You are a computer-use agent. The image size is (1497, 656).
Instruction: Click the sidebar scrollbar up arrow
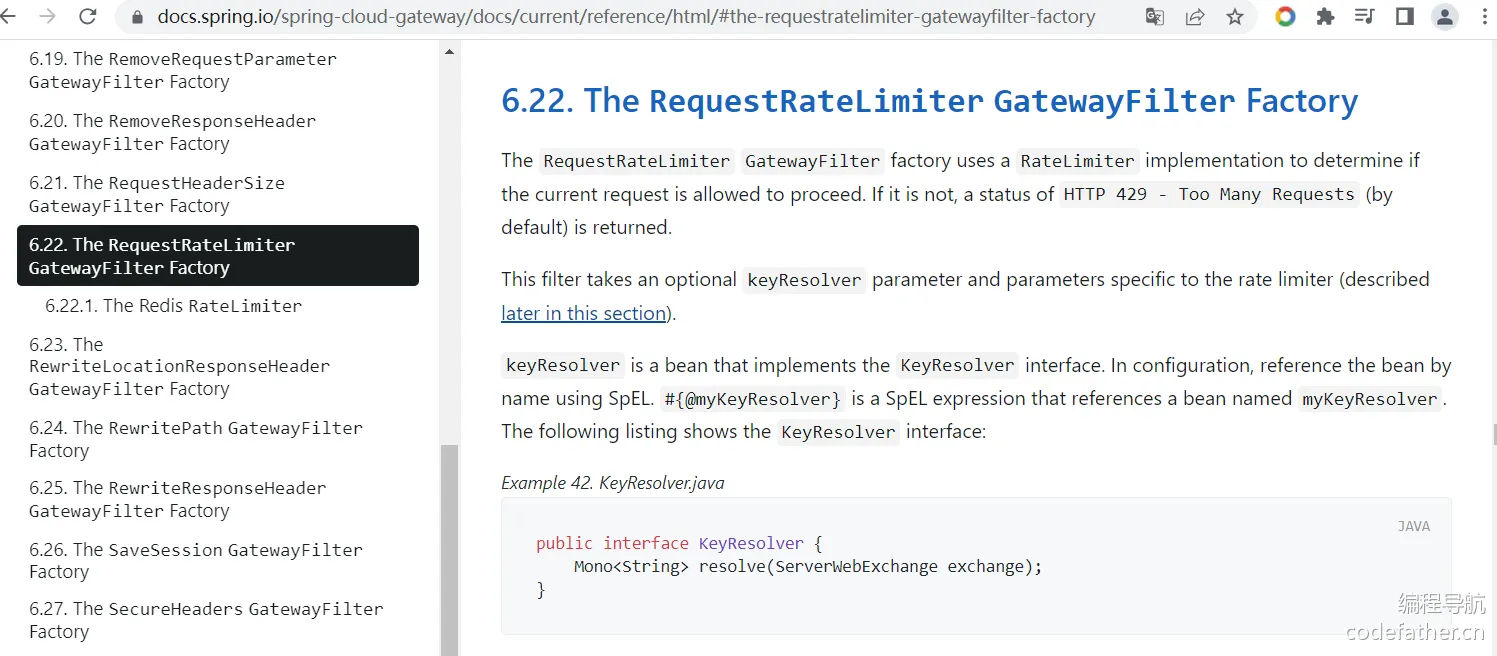449,51
